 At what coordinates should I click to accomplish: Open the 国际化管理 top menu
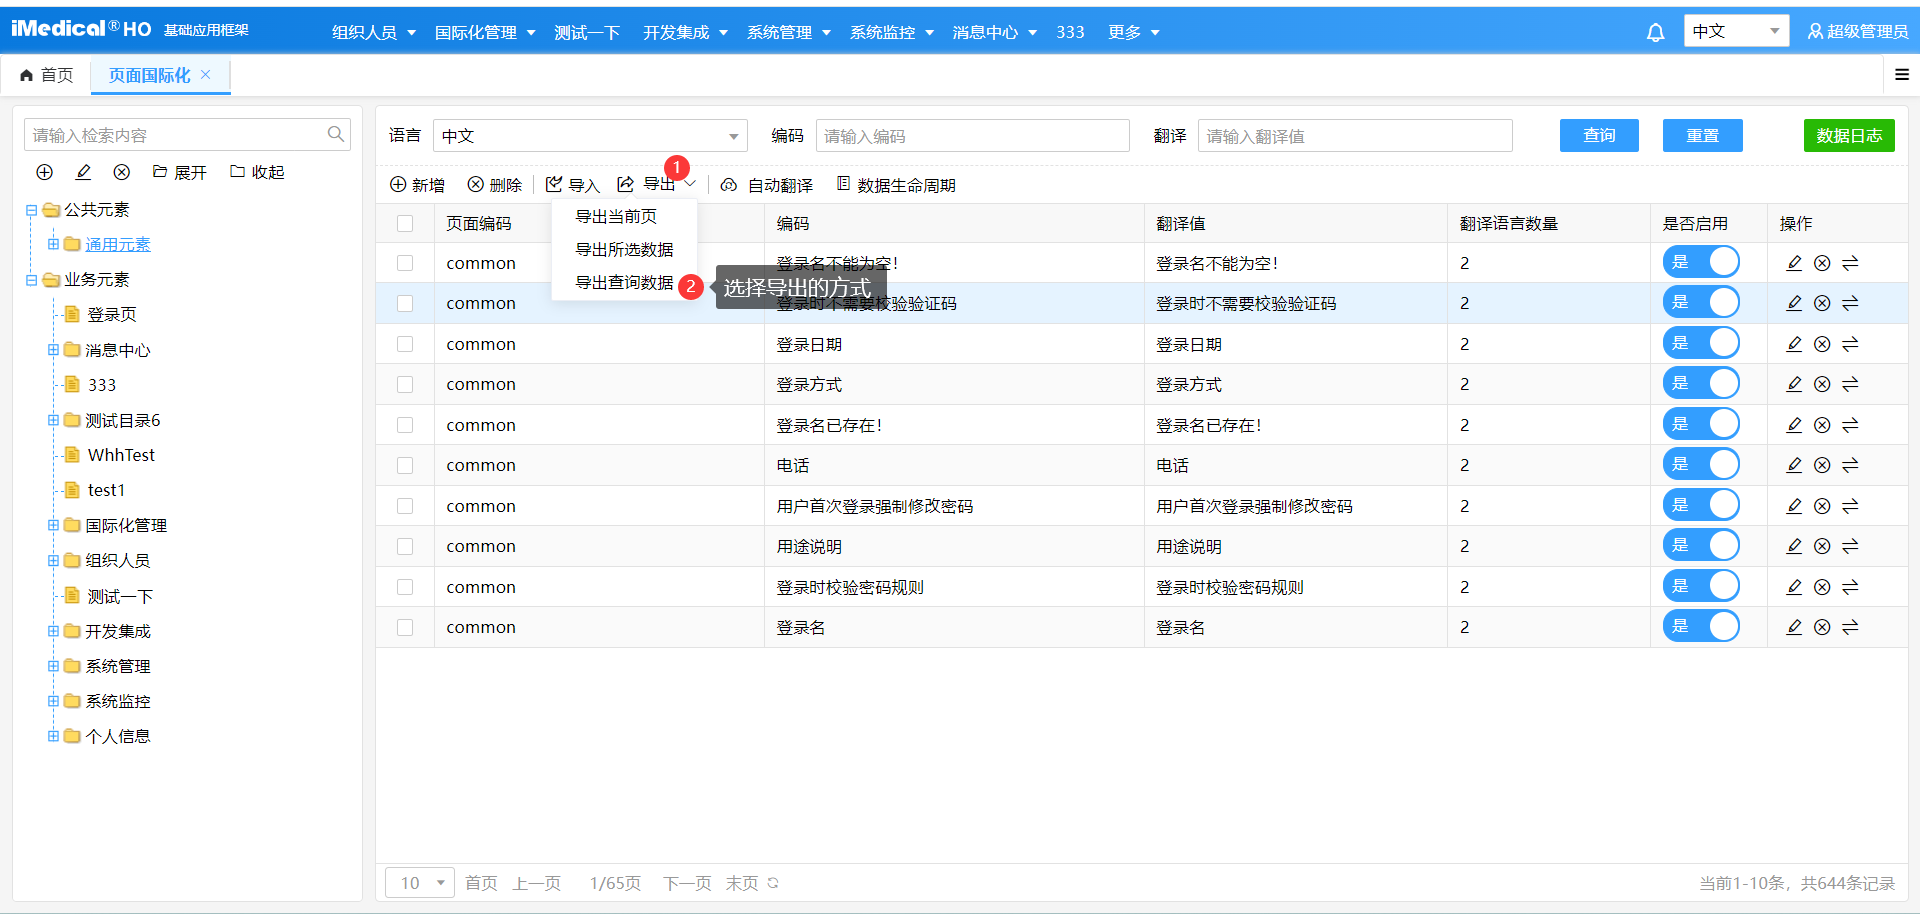(485, 32)
